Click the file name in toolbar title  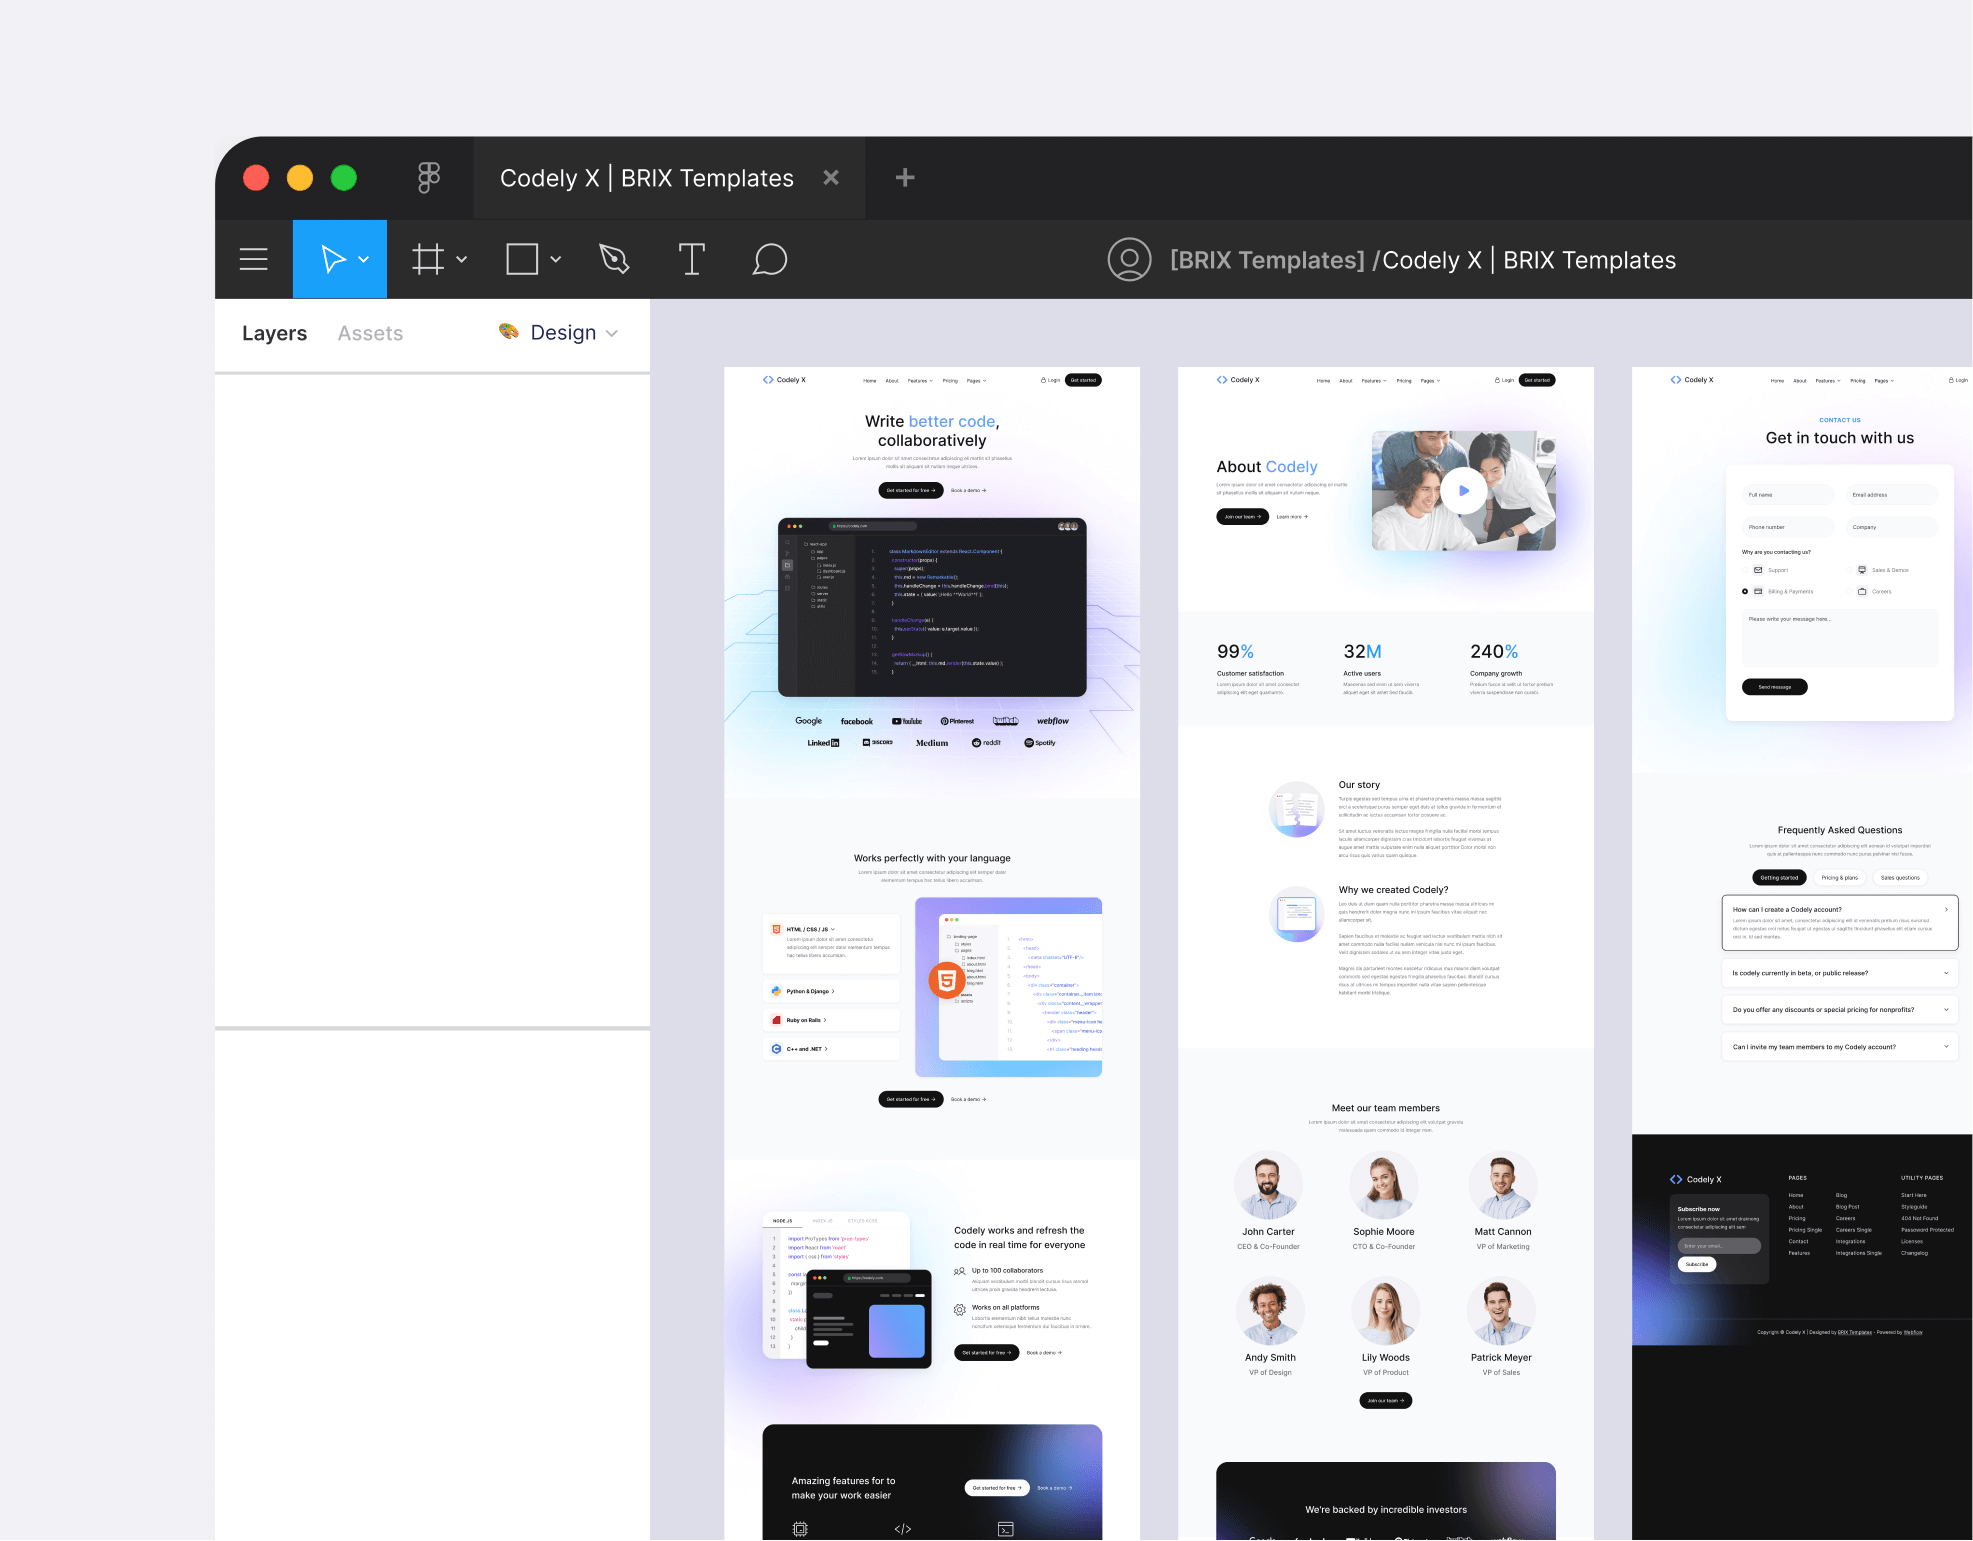[1530, 261]
